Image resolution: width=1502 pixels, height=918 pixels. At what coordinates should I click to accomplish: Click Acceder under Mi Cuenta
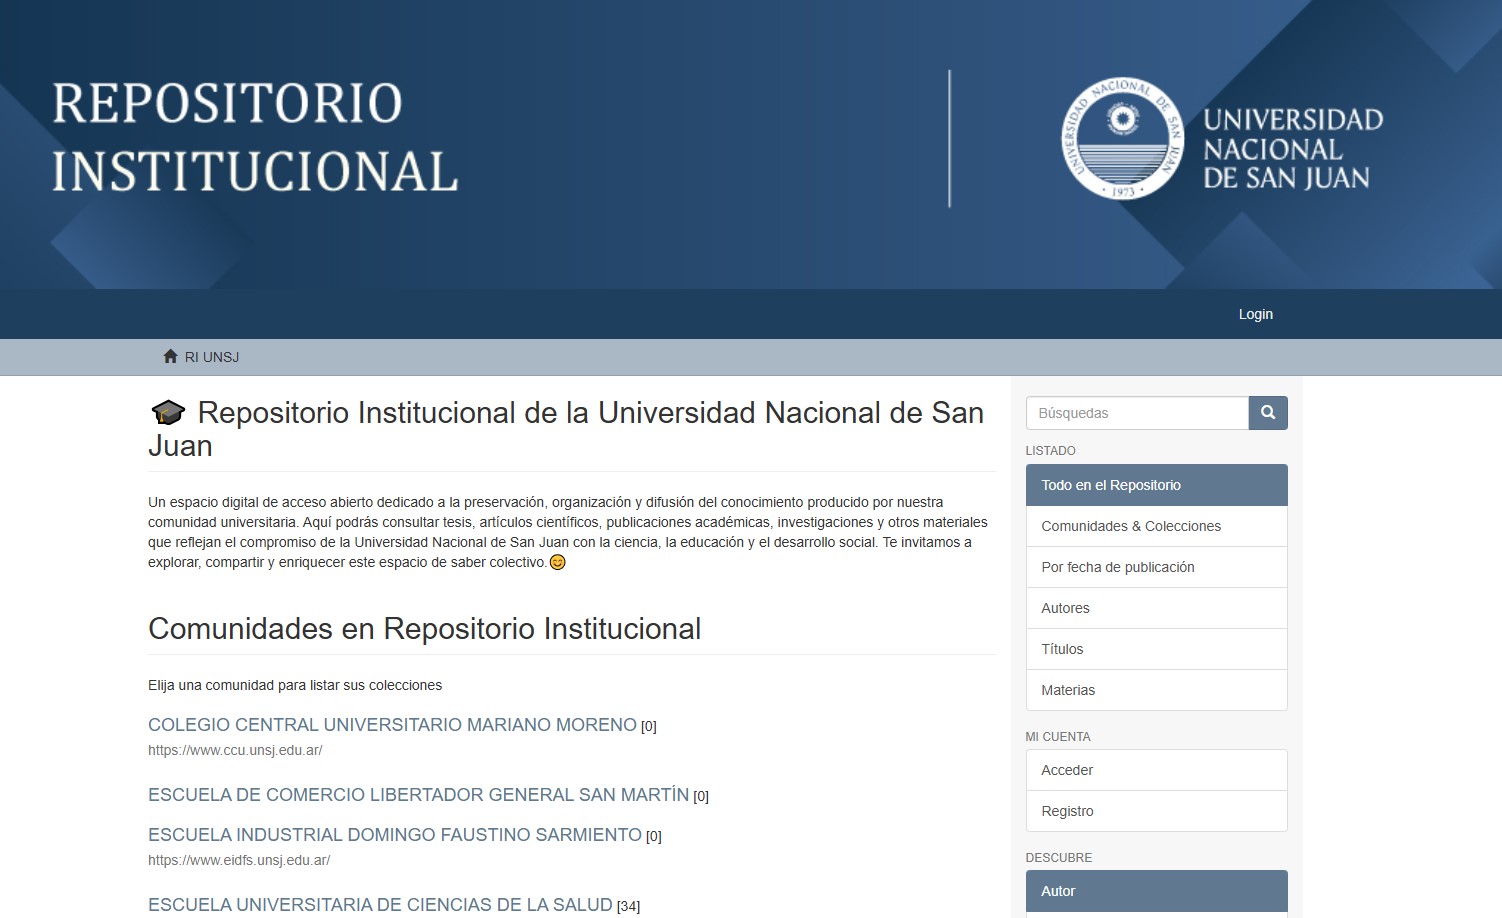coord(1067,770)
